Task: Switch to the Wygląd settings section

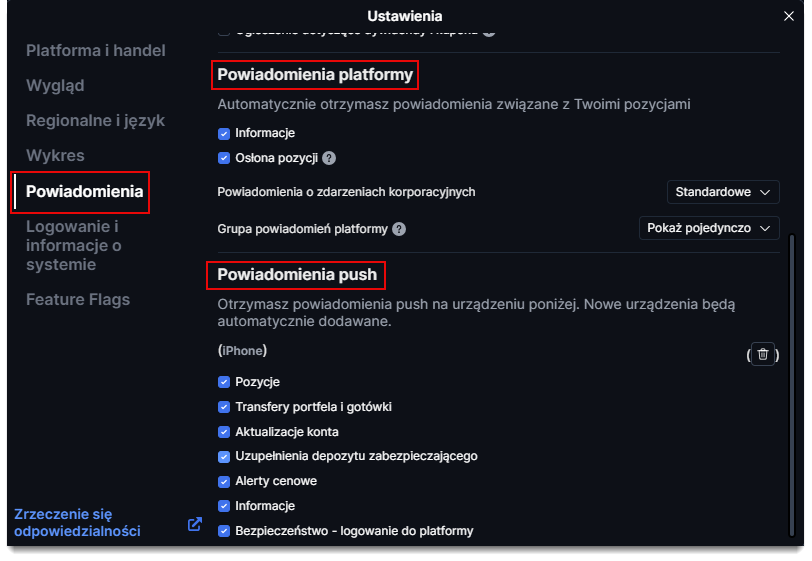Action: point(55,85)
